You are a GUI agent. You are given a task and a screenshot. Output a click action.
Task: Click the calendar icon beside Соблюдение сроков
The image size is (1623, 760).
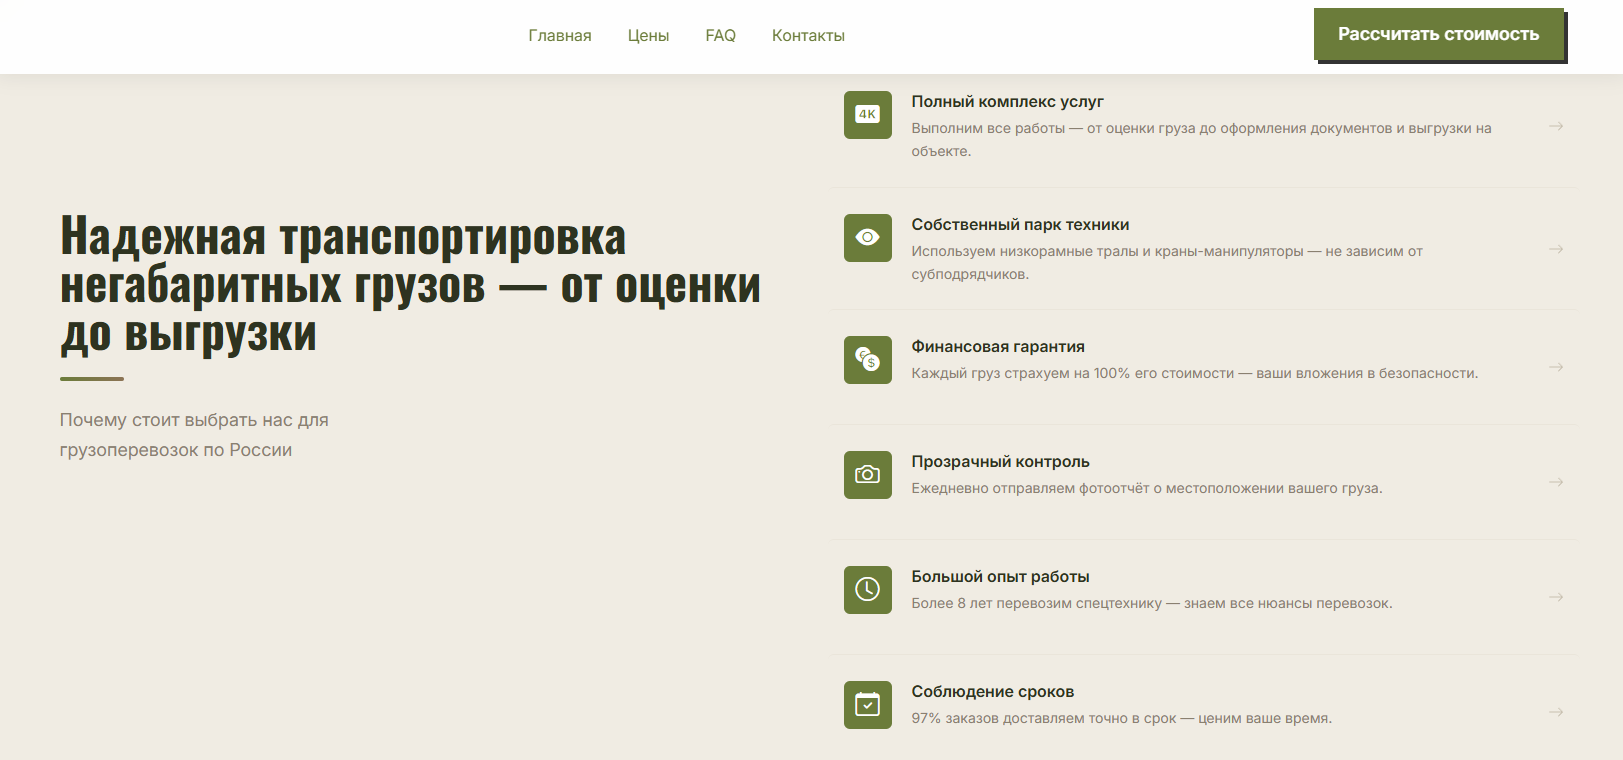[867, 705]
